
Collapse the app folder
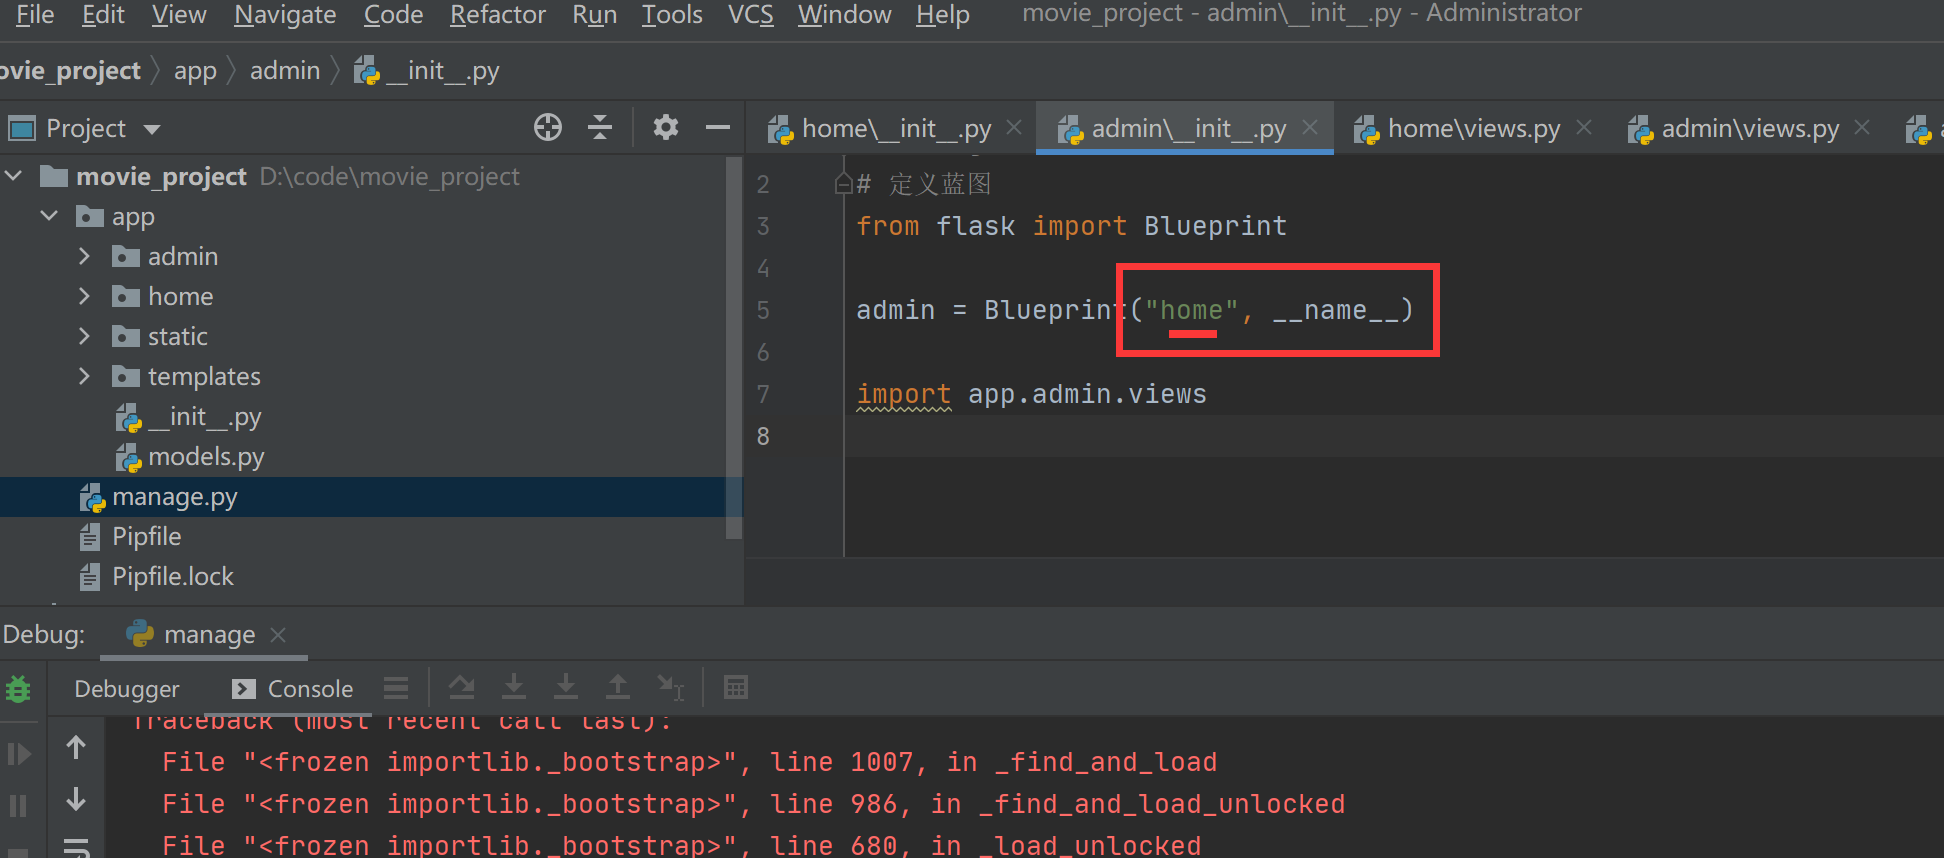49,216
